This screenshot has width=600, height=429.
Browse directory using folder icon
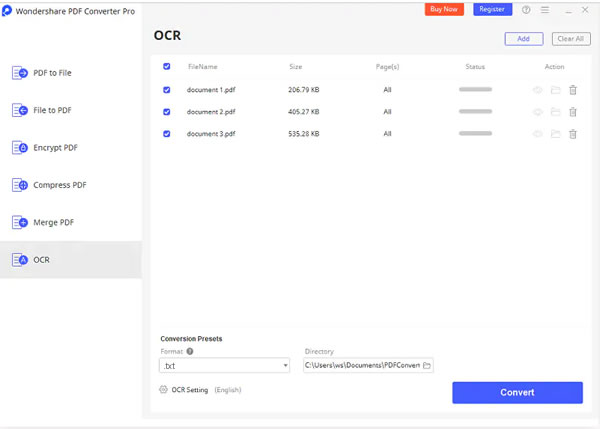pos(427,366)
